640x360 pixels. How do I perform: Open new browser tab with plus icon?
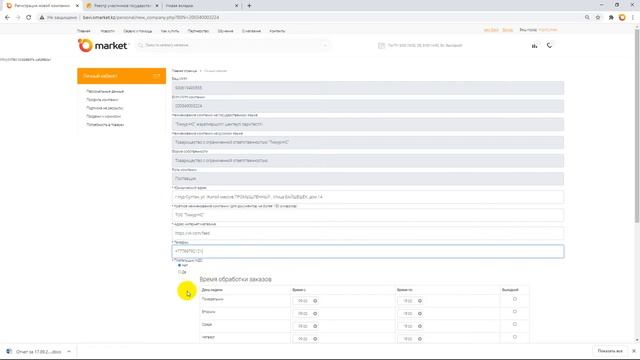[249, 6]
